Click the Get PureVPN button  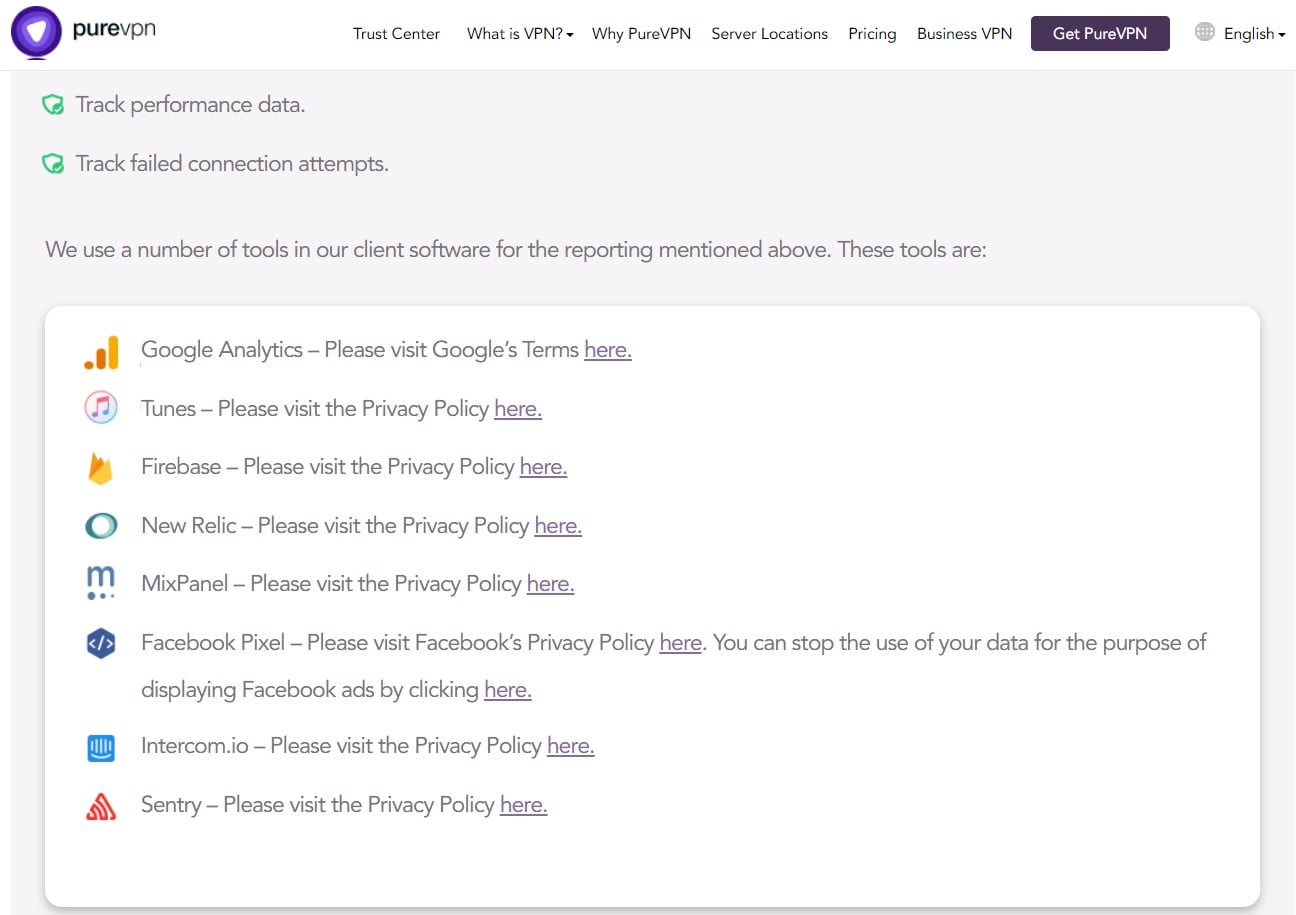1100,33
